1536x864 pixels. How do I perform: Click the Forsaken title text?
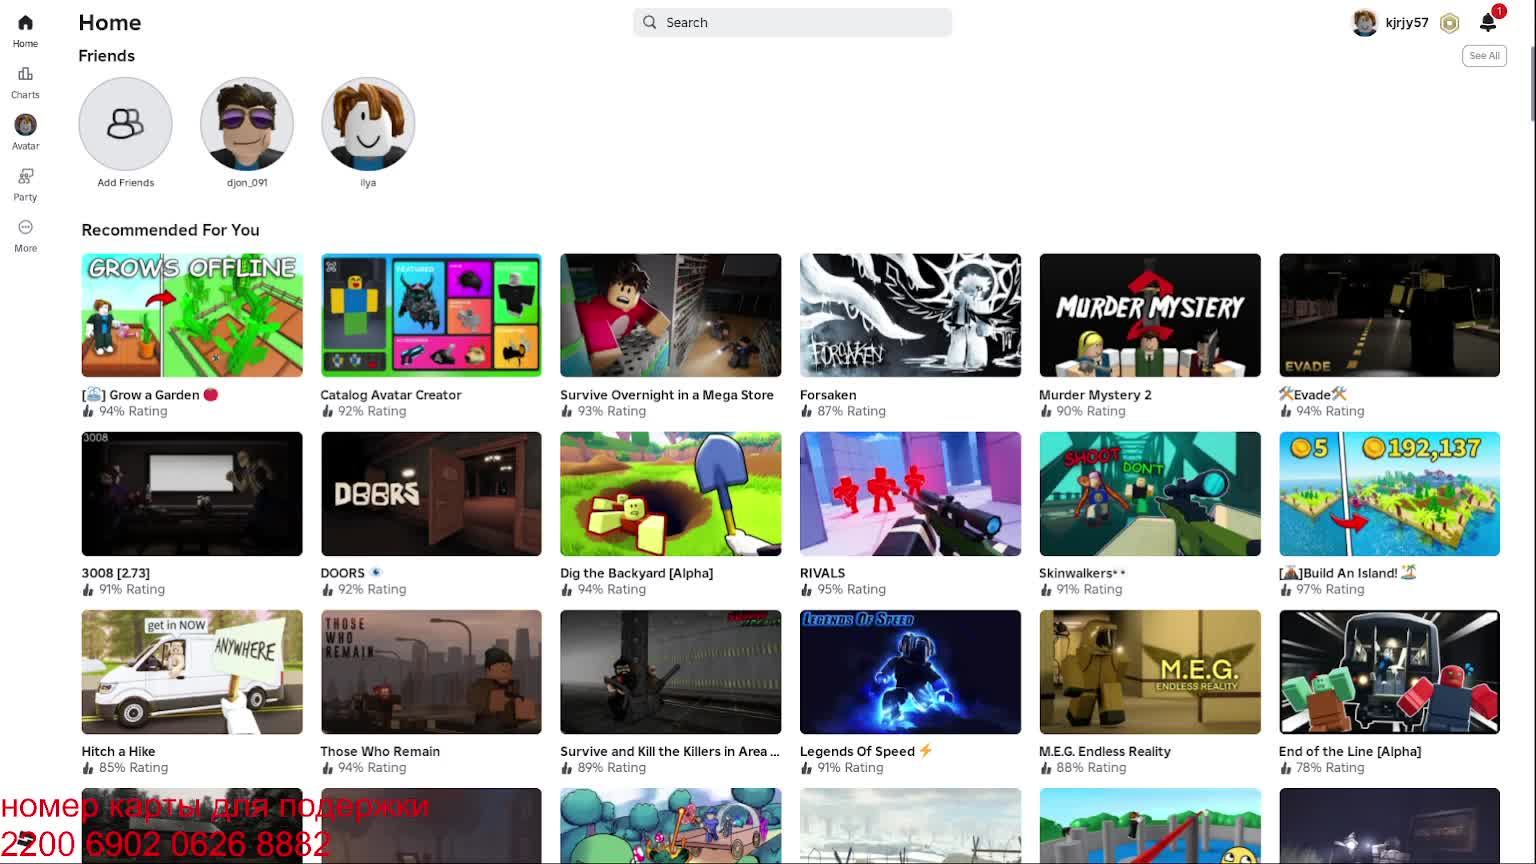828,395
